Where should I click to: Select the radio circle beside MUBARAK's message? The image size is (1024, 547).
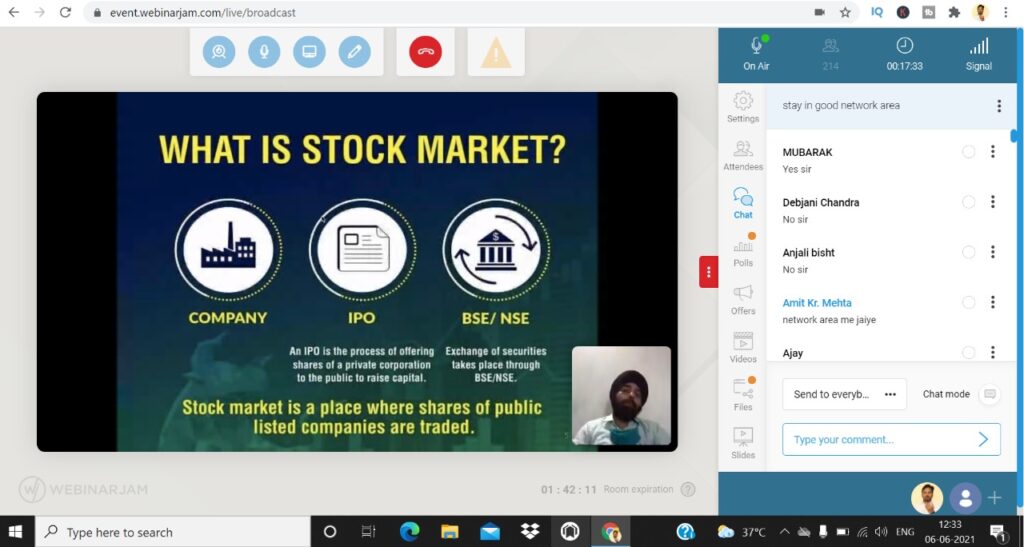coord(968,152)
